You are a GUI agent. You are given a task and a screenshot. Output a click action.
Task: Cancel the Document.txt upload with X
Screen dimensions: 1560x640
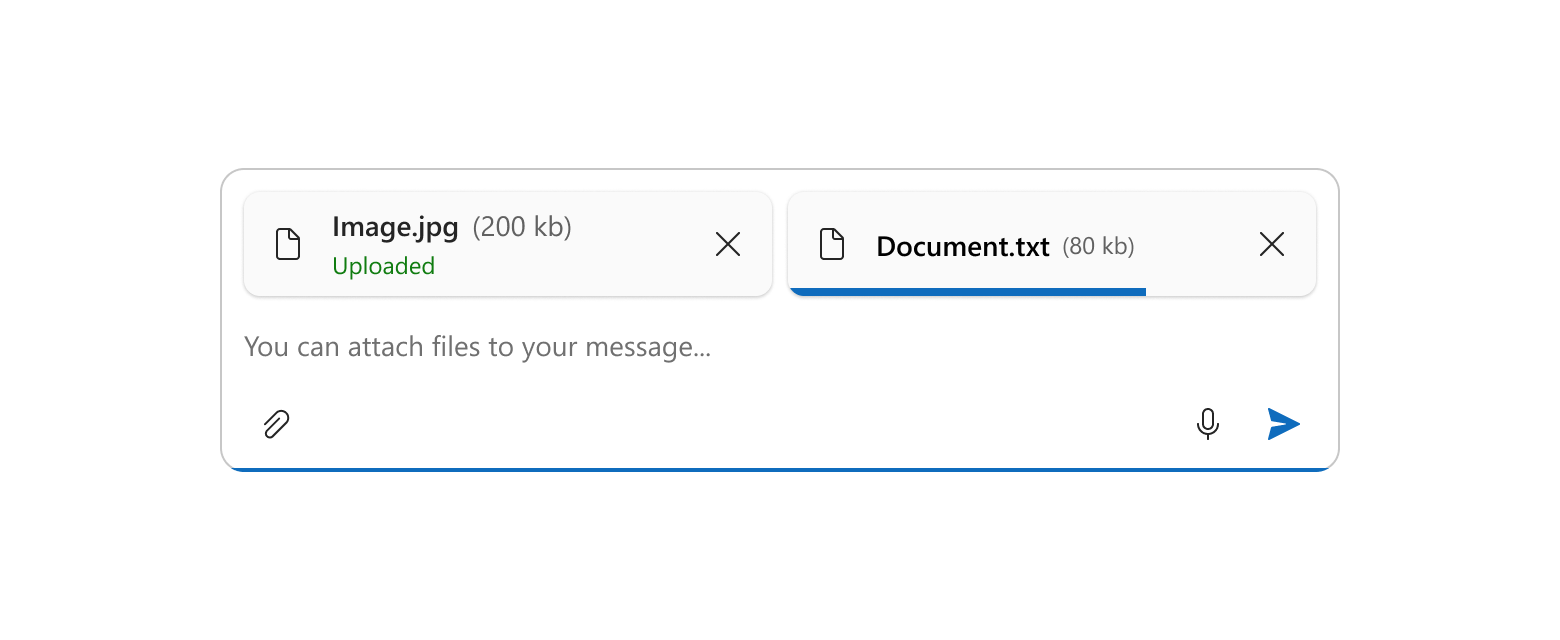click(x=1272, y=244)
